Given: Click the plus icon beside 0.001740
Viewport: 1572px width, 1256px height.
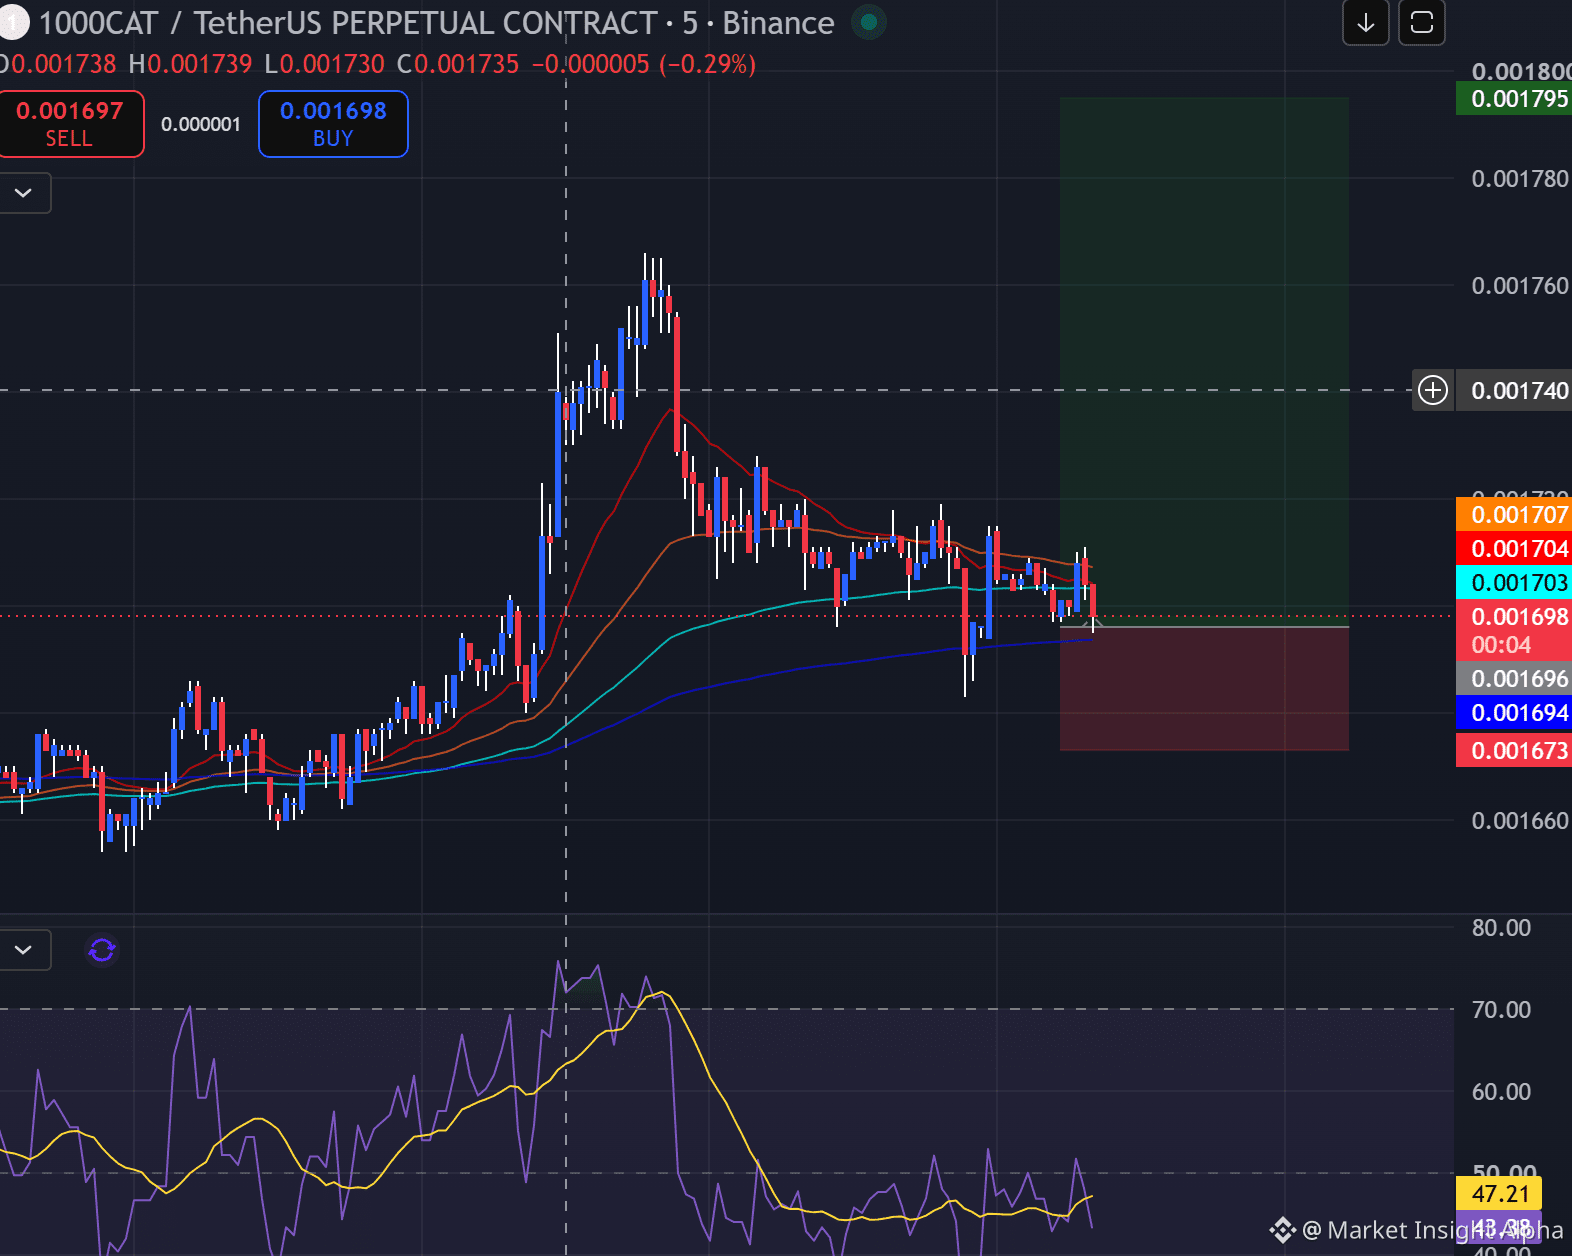Looking at the screenshot, I should [1433, 390].
